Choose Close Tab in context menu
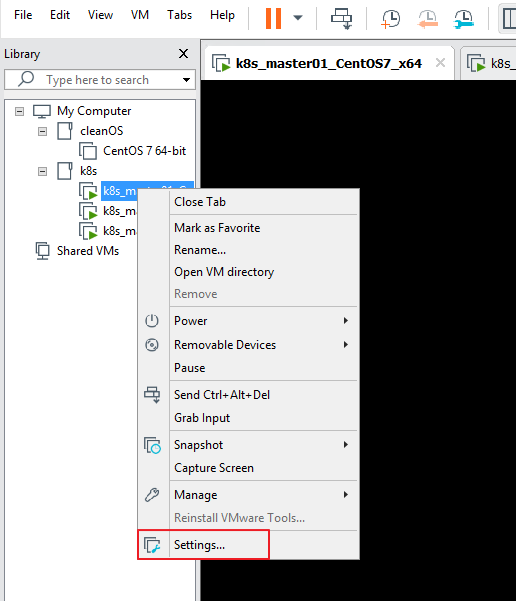Screen dimensions: 516x601 pos(249,202)
